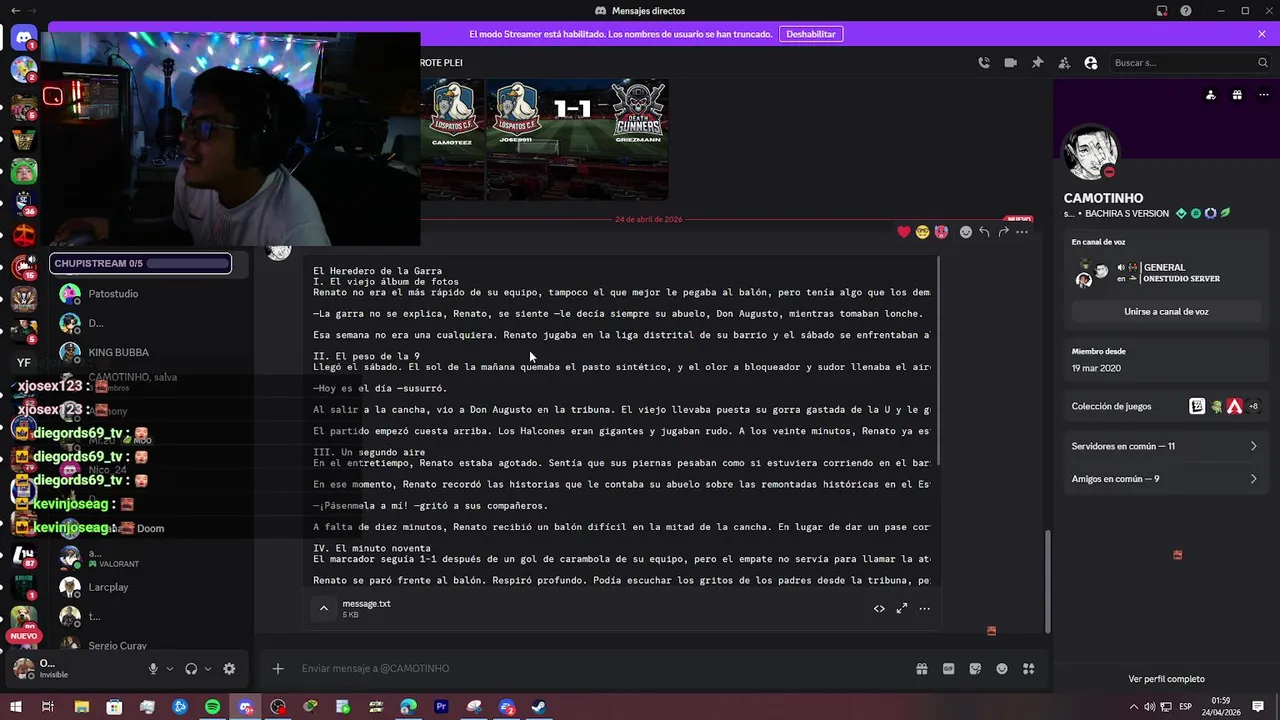The width and height of the screenshot is (1280, 720).
Task: Open the attachment plus button
Action: (x=278, y=669)
